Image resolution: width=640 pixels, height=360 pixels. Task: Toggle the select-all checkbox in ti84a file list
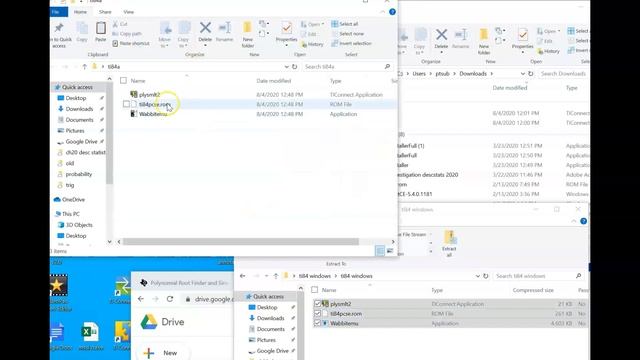[123, 81]
